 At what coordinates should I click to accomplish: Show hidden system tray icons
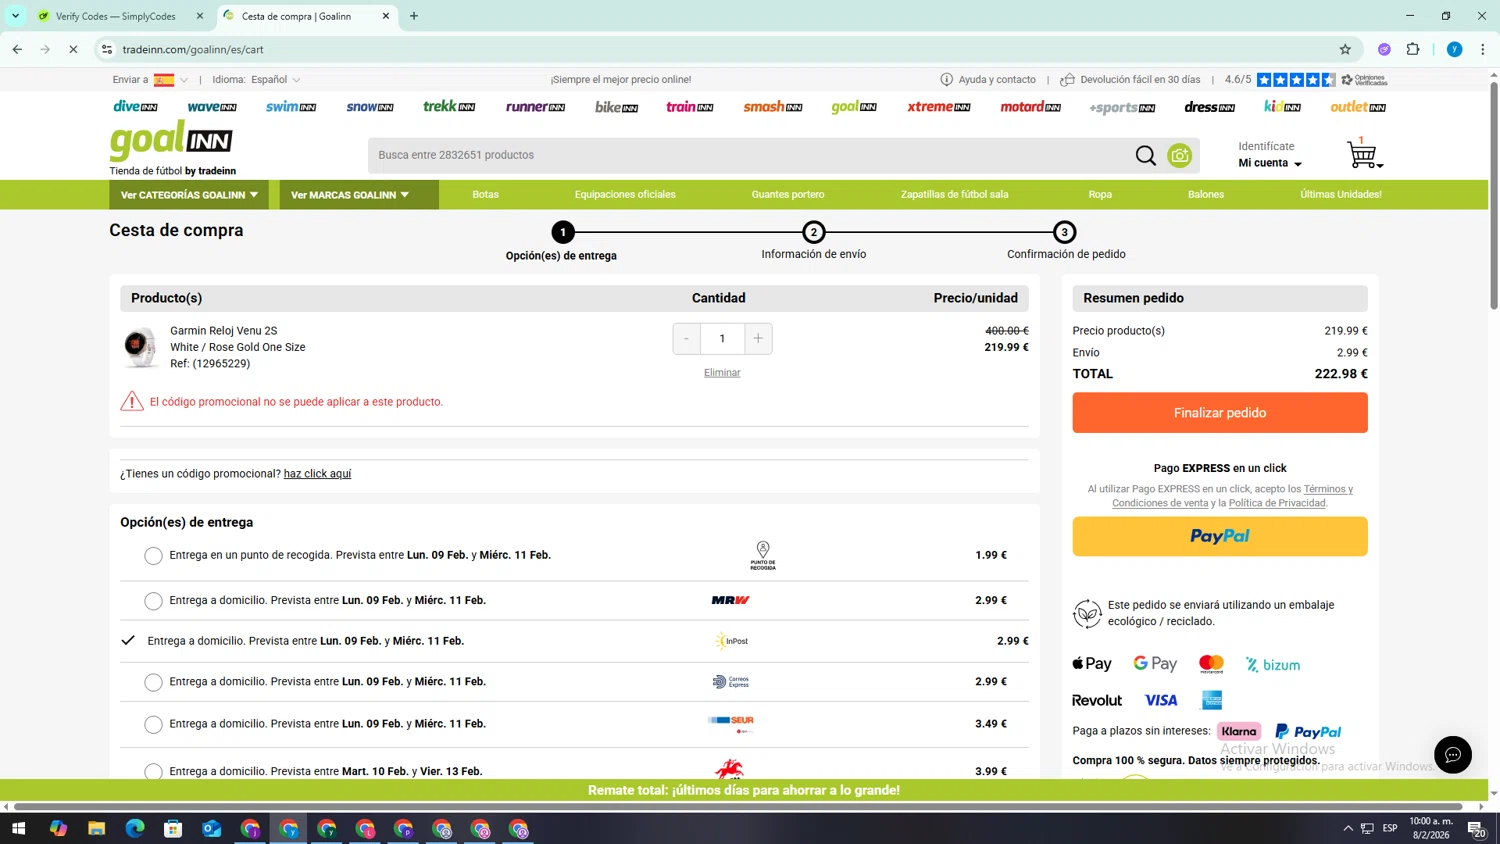point(1347,828)
